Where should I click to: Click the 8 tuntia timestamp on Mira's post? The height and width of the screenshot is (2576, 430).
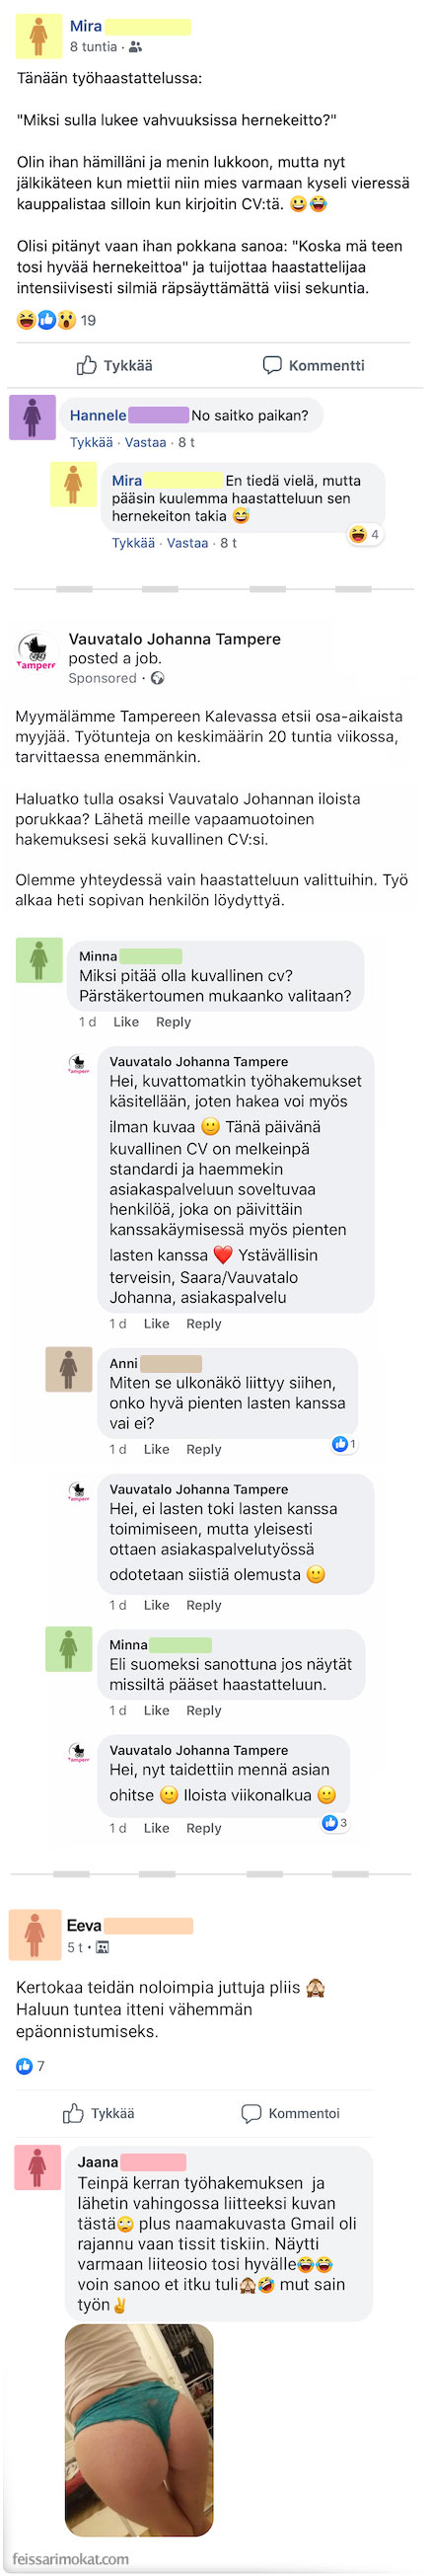(x=93, y=47)
